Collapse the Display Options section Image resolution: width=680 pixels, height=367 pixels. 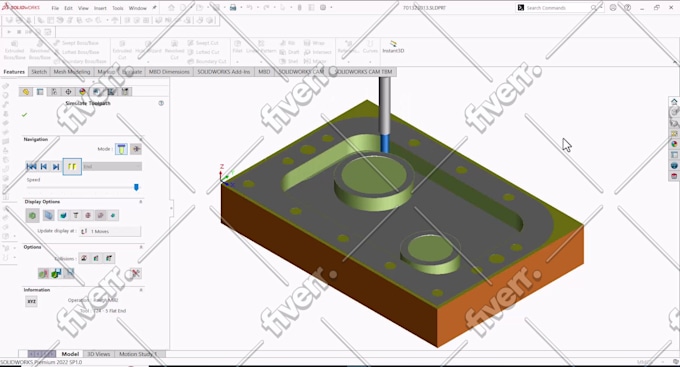tap(141, 202)
